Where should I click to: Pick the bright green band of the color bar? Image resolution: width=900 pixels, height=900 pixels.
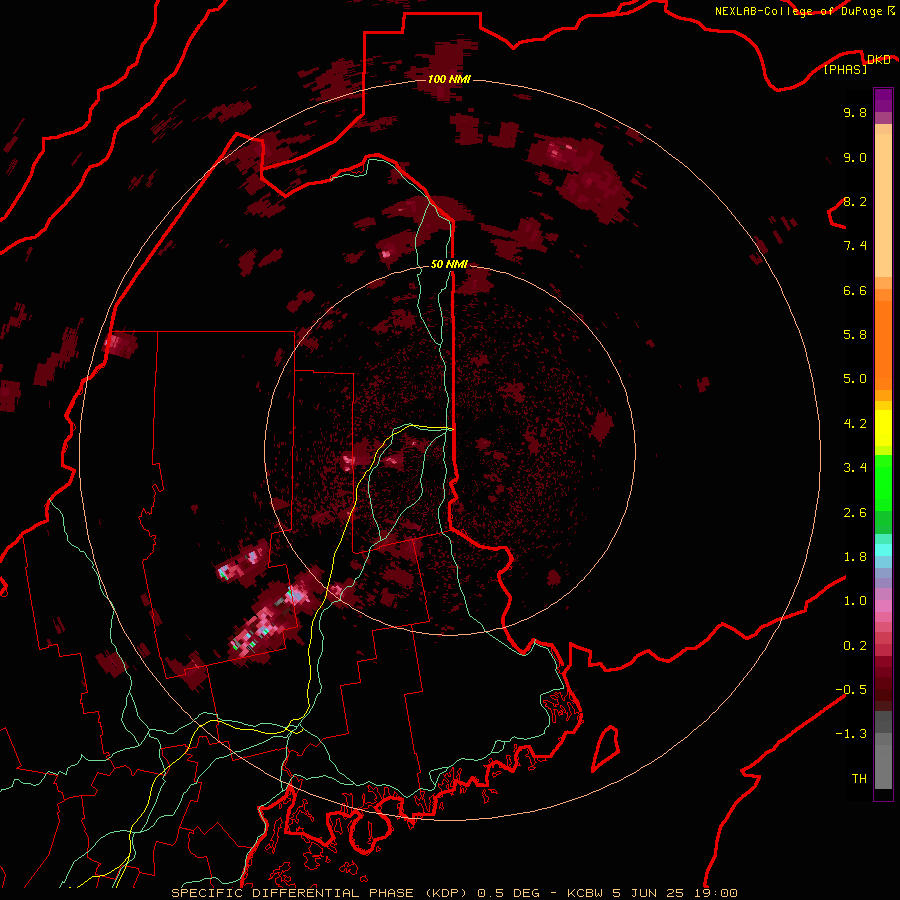coord(883,485)
